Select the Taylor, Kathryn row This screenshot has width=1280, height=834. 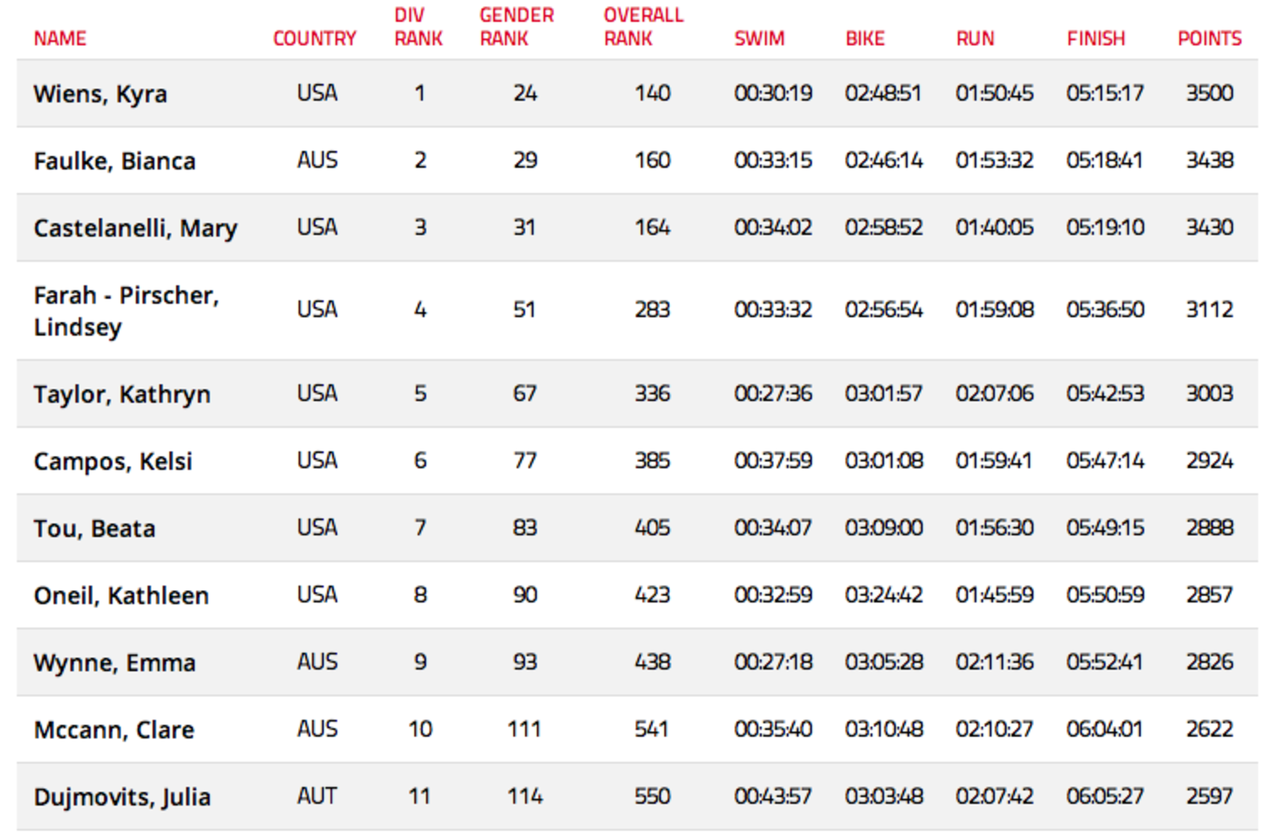637,394
